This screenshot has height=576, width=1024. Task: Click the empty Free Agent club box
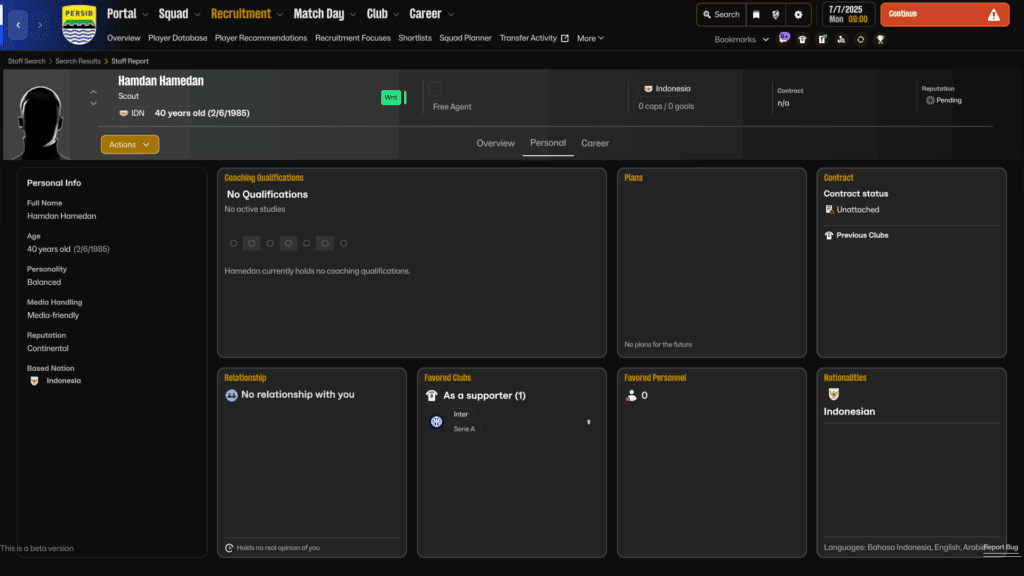coord(435,90)
